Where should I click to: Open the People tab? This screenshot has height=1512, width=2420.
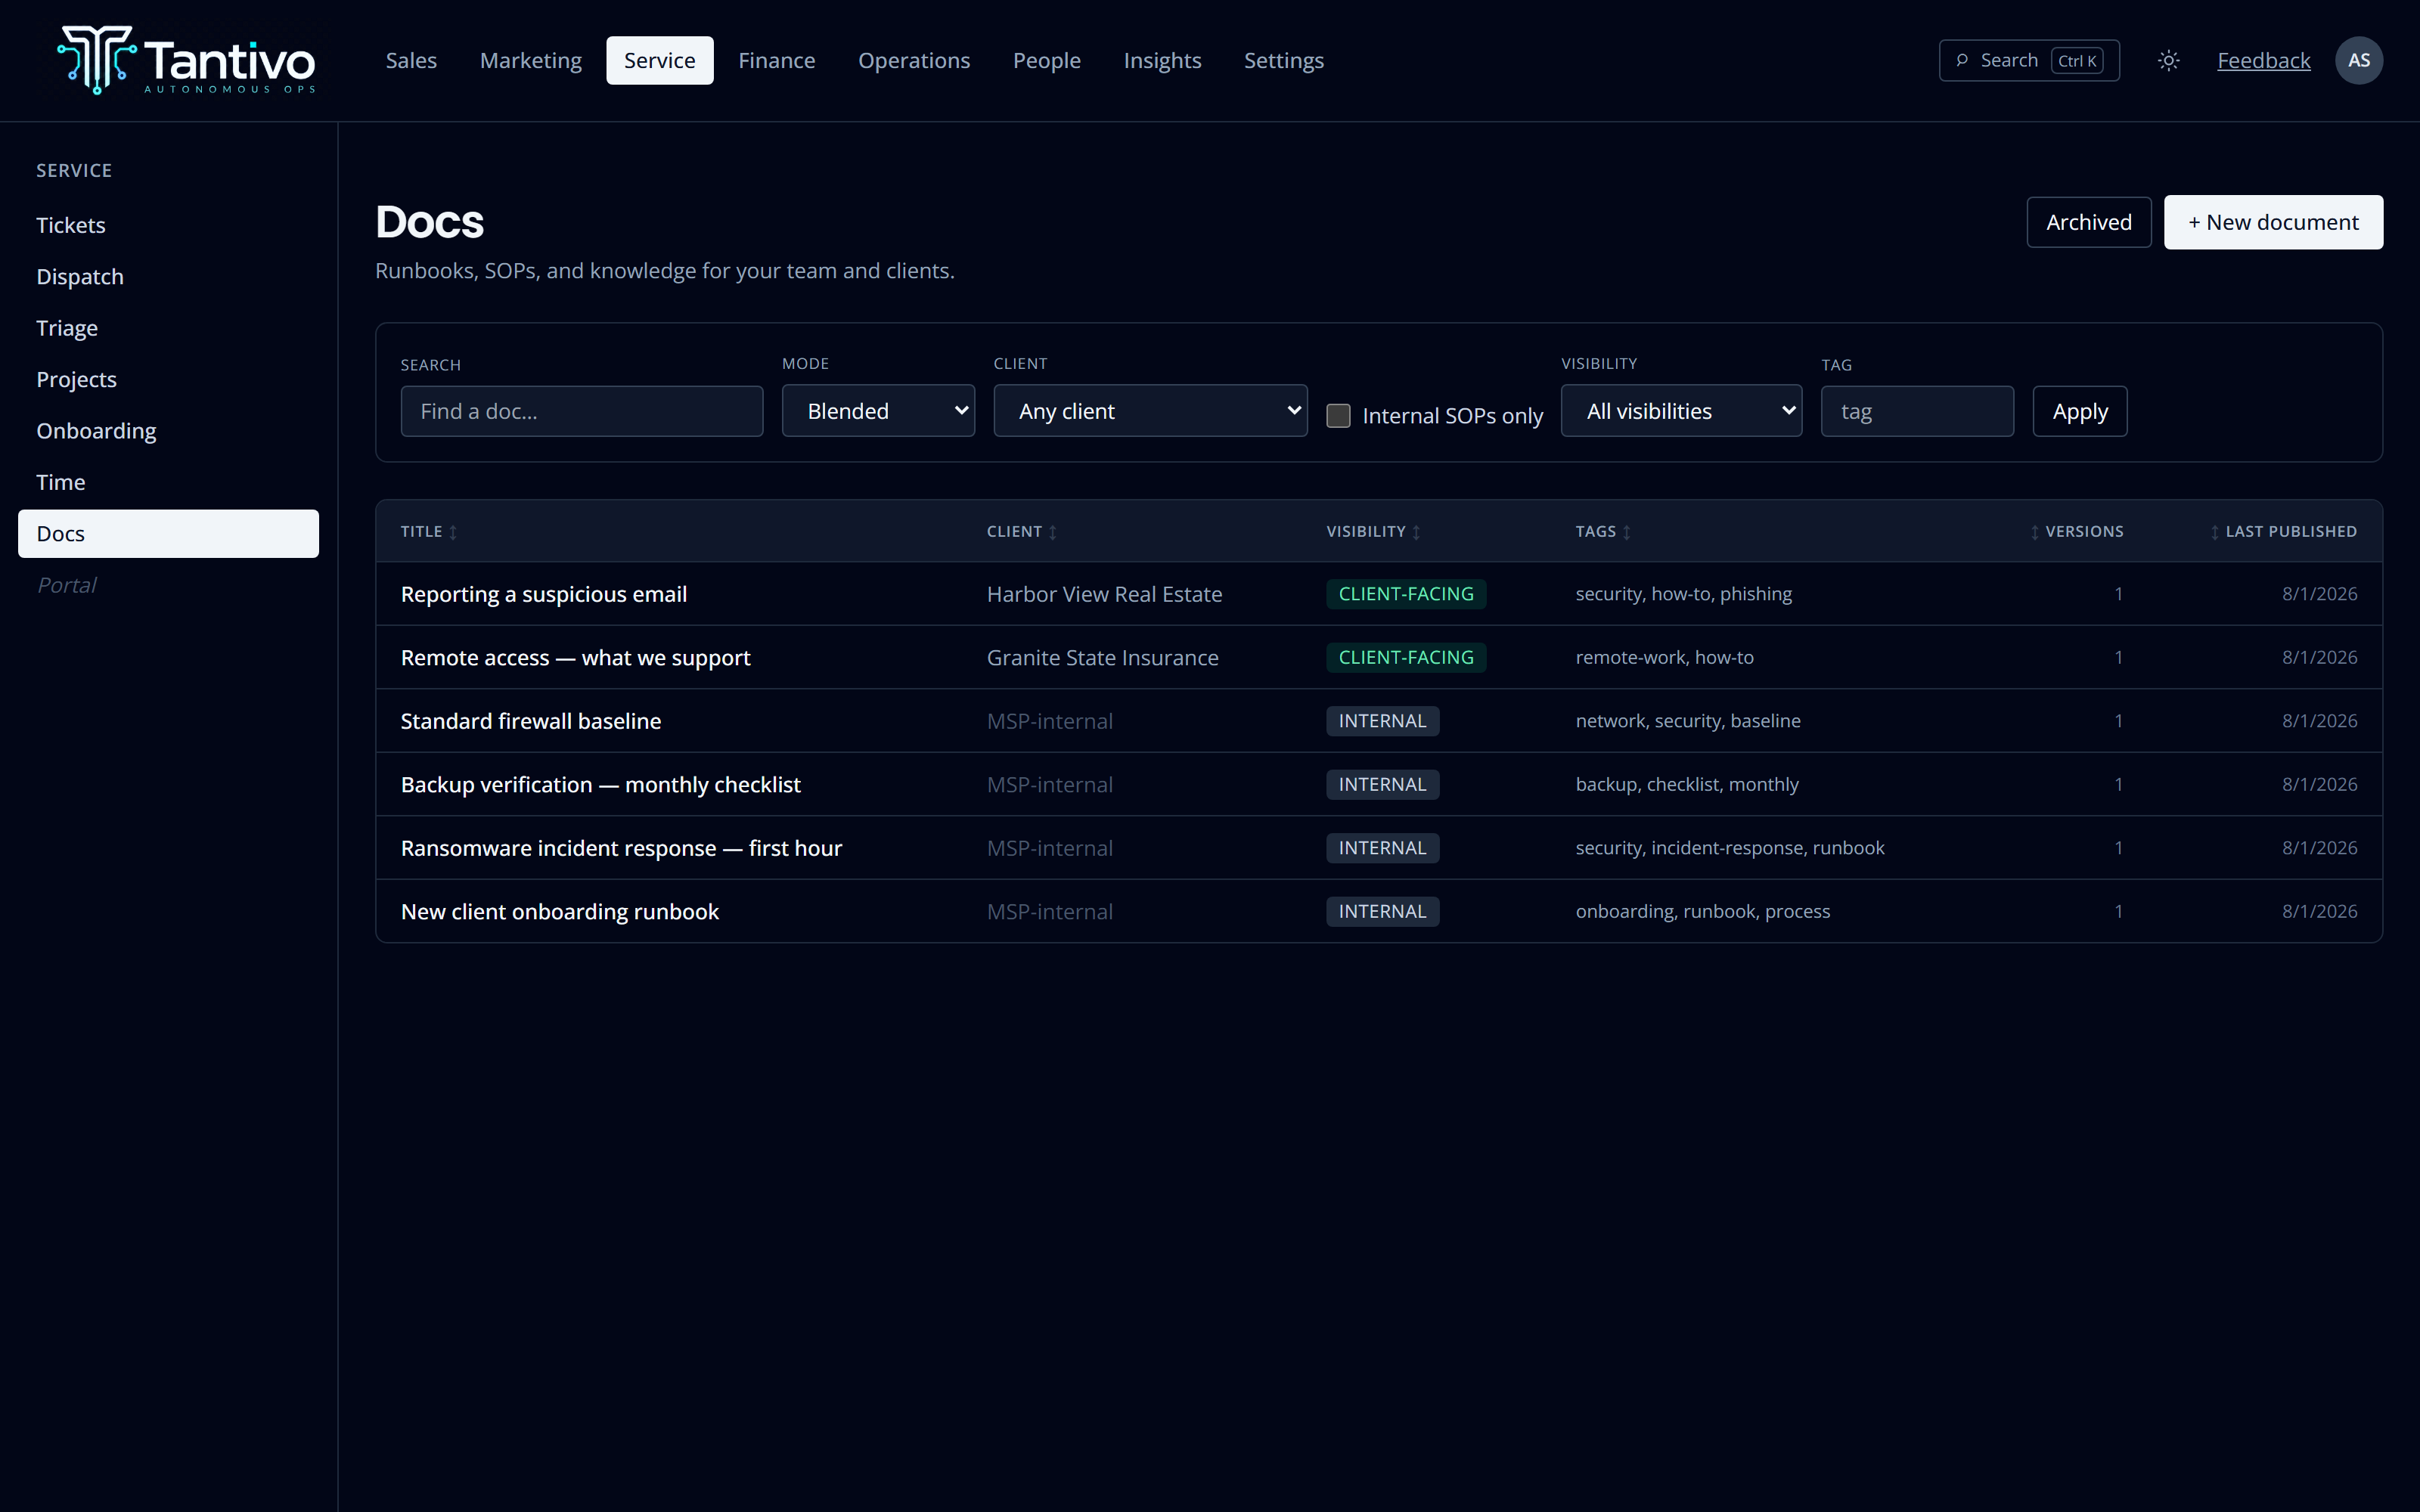click(x=1046, y=60)
